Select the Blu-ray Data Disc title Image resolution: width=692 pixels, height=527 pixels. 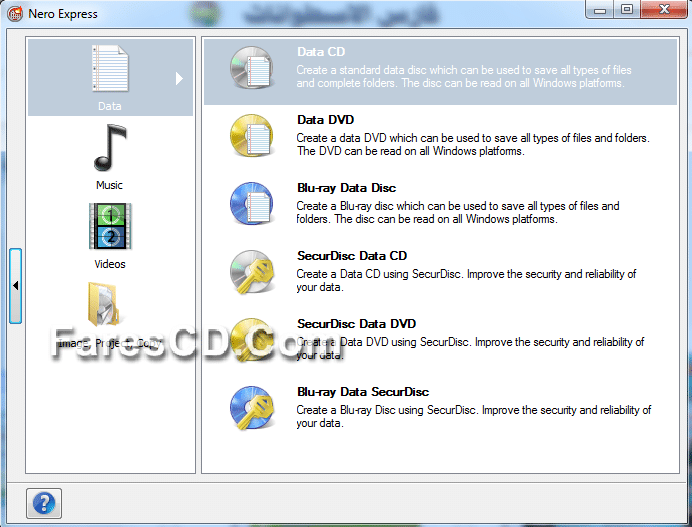click(346, 188)
